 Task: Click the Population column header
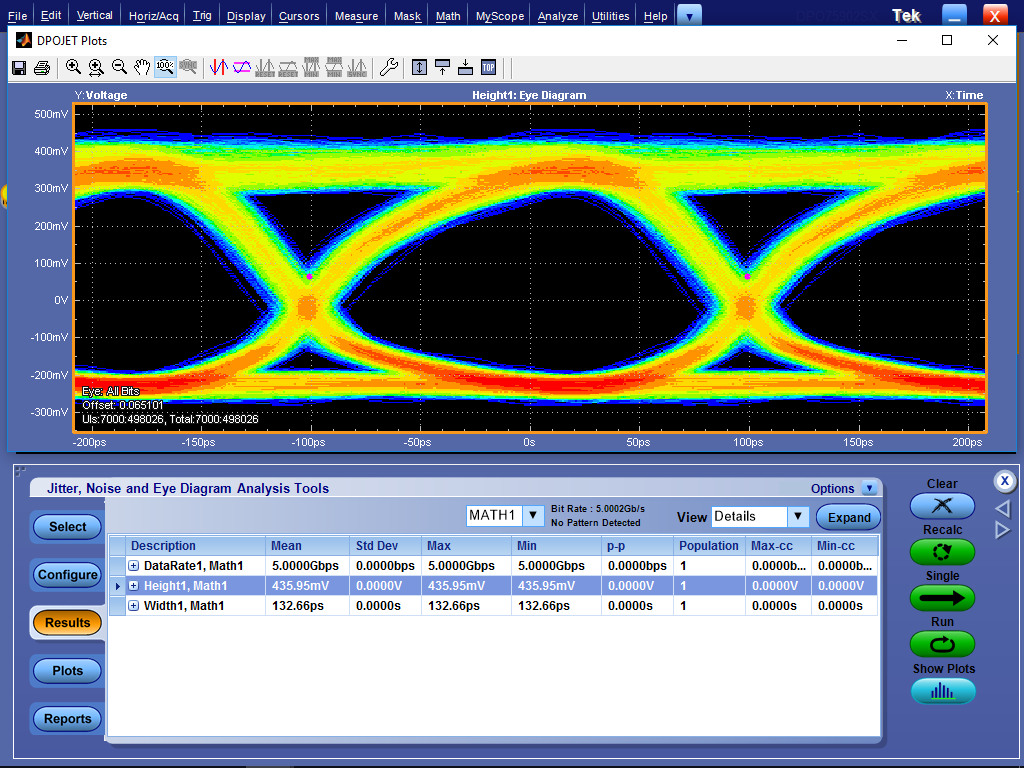(x=709, y=546)
